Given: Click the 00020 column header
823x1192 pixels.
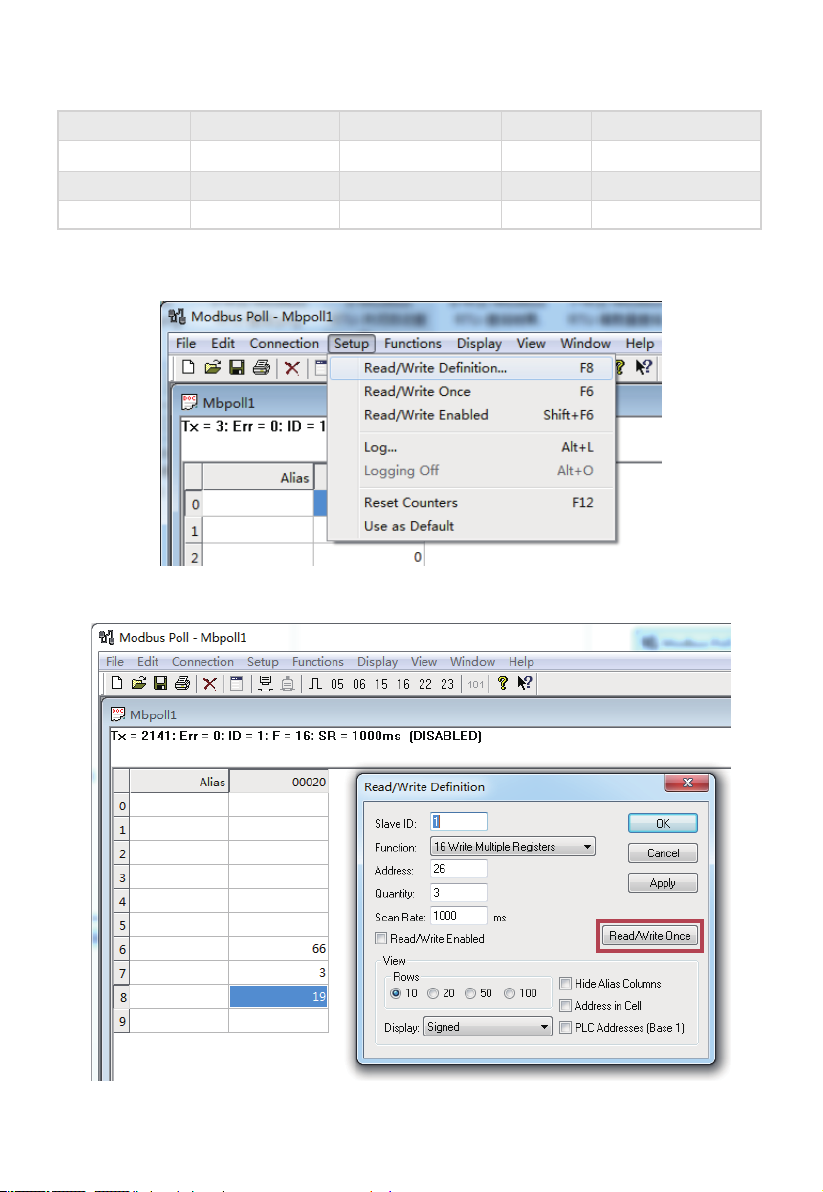Looking at the screenshot, I should point(279,781).
